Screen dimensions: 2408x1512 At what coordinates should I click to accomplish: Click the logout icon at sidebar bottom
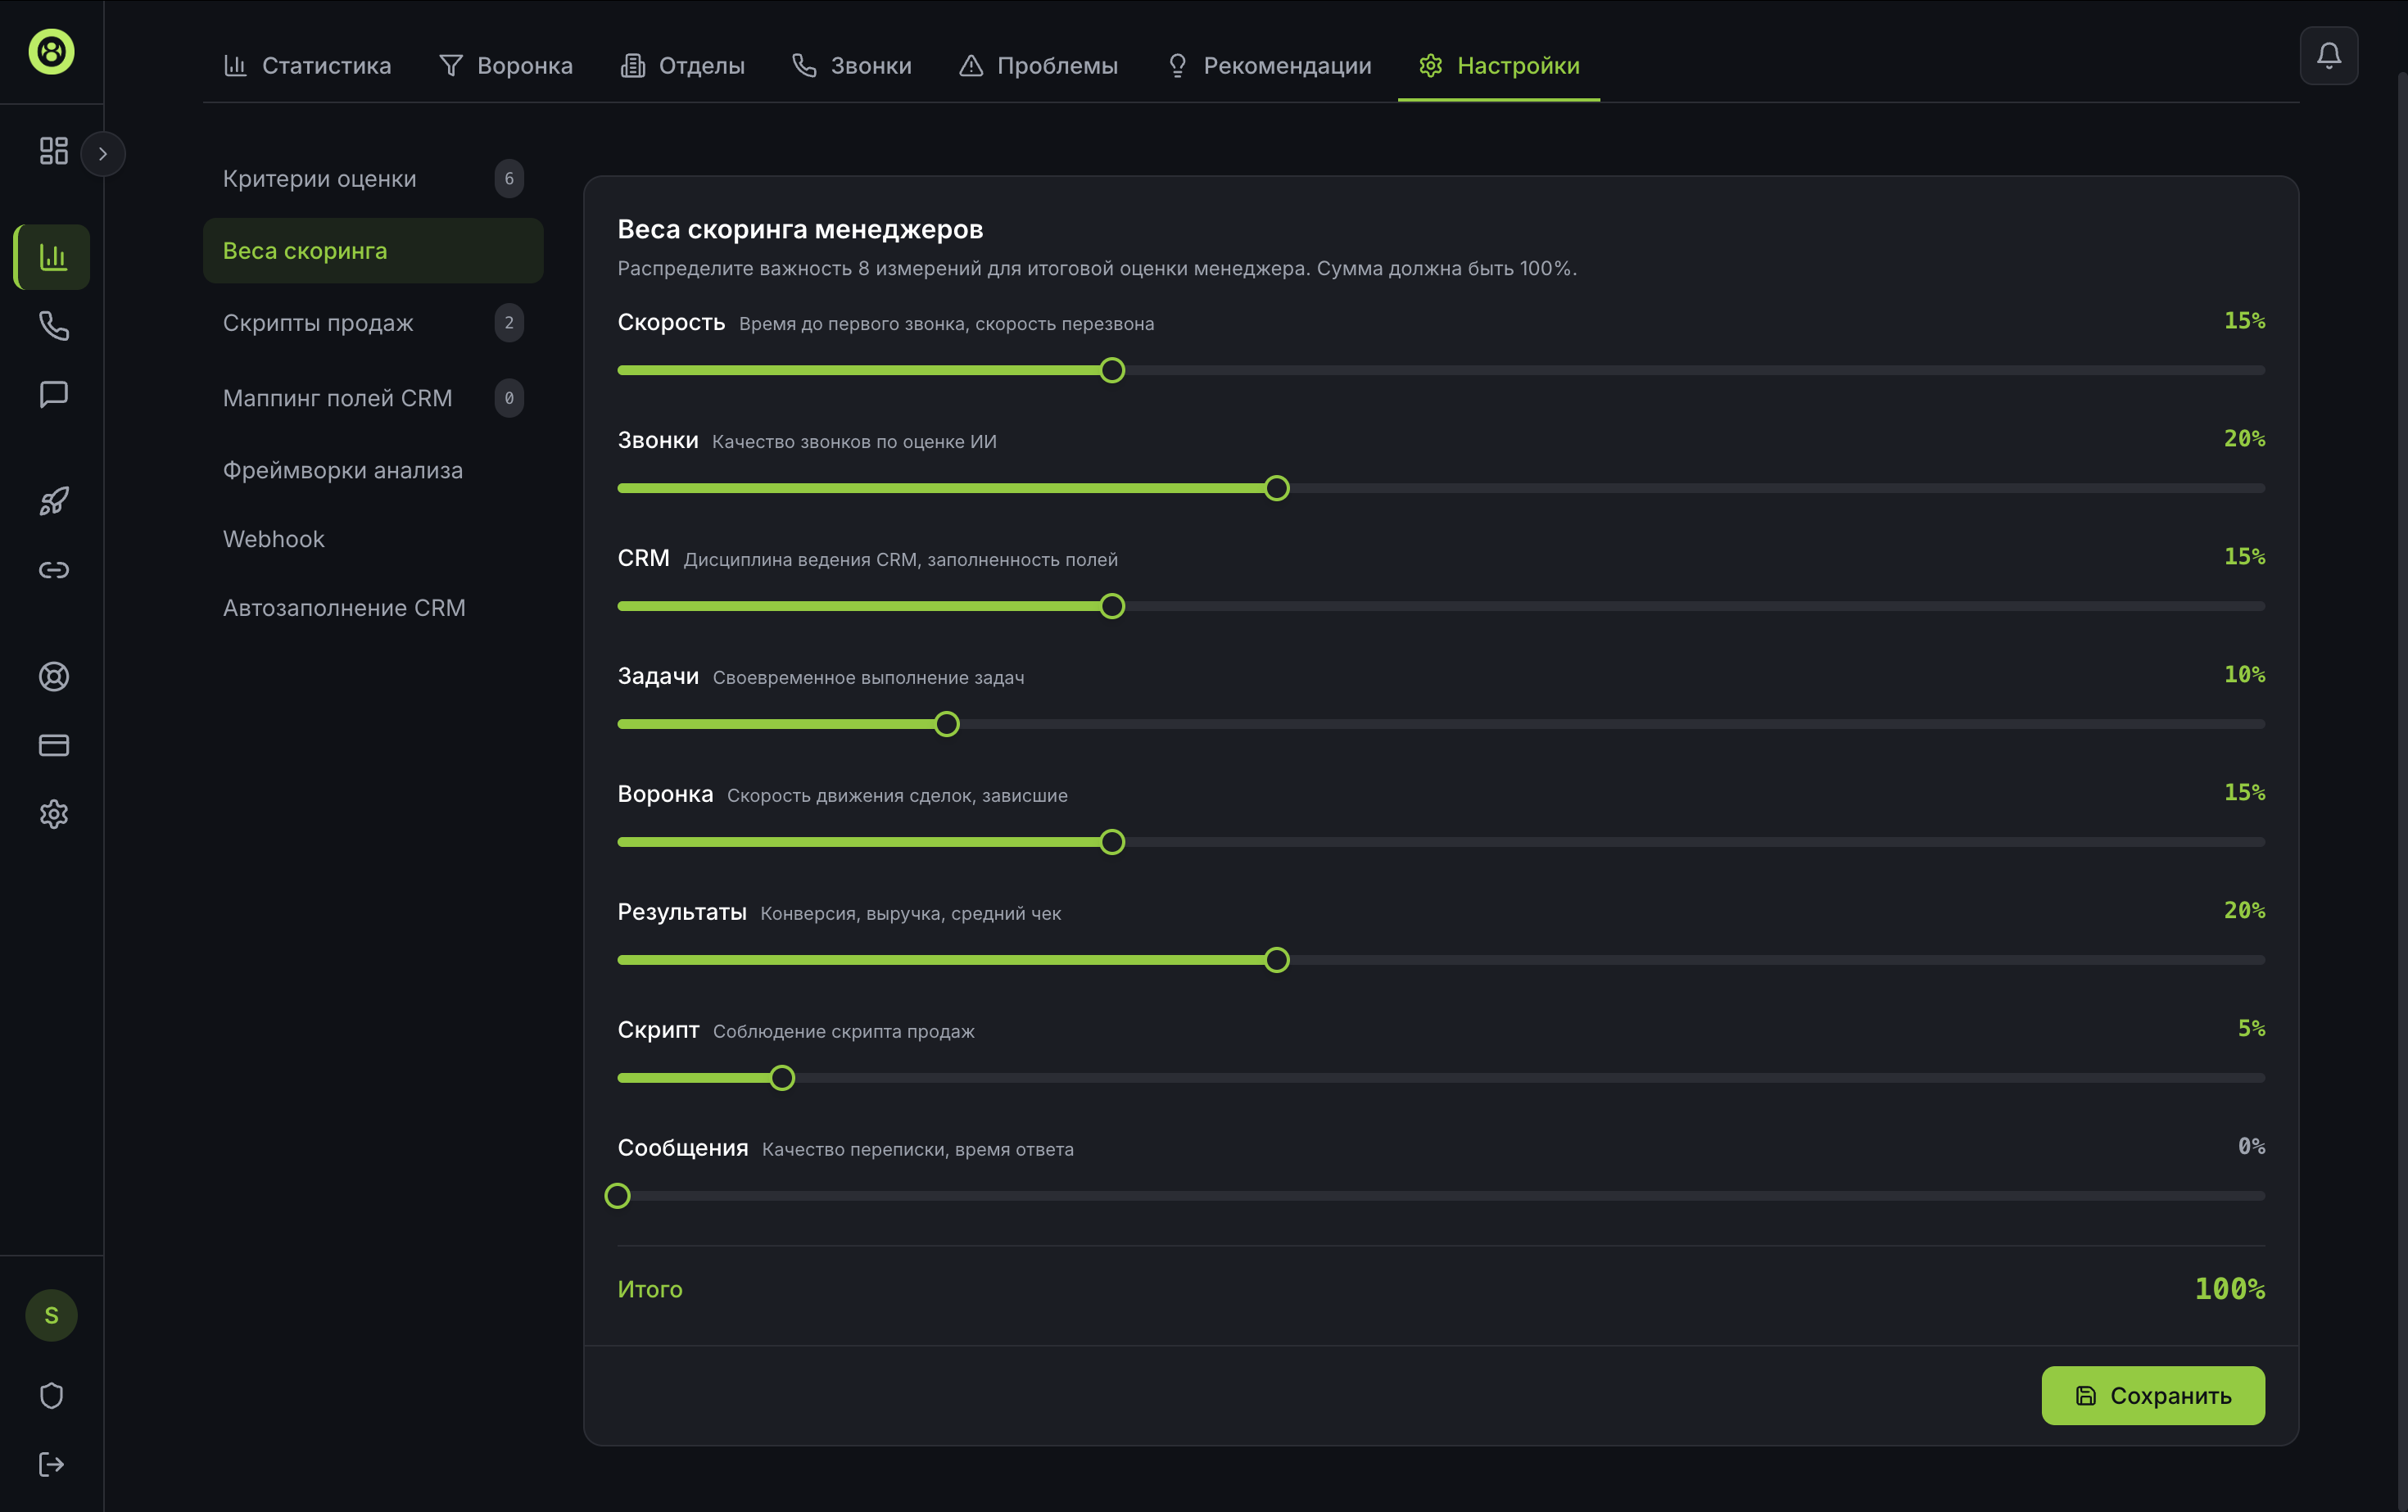pyautogui.click(x=51, y=1465)
